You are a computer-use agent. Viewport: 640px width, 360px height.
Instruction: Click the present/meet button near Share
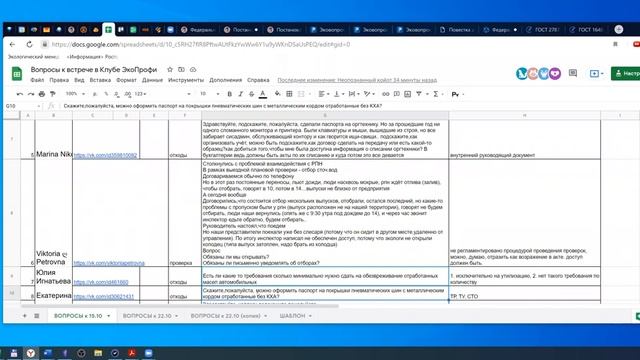pyautogui.click(x=596, y=73)
